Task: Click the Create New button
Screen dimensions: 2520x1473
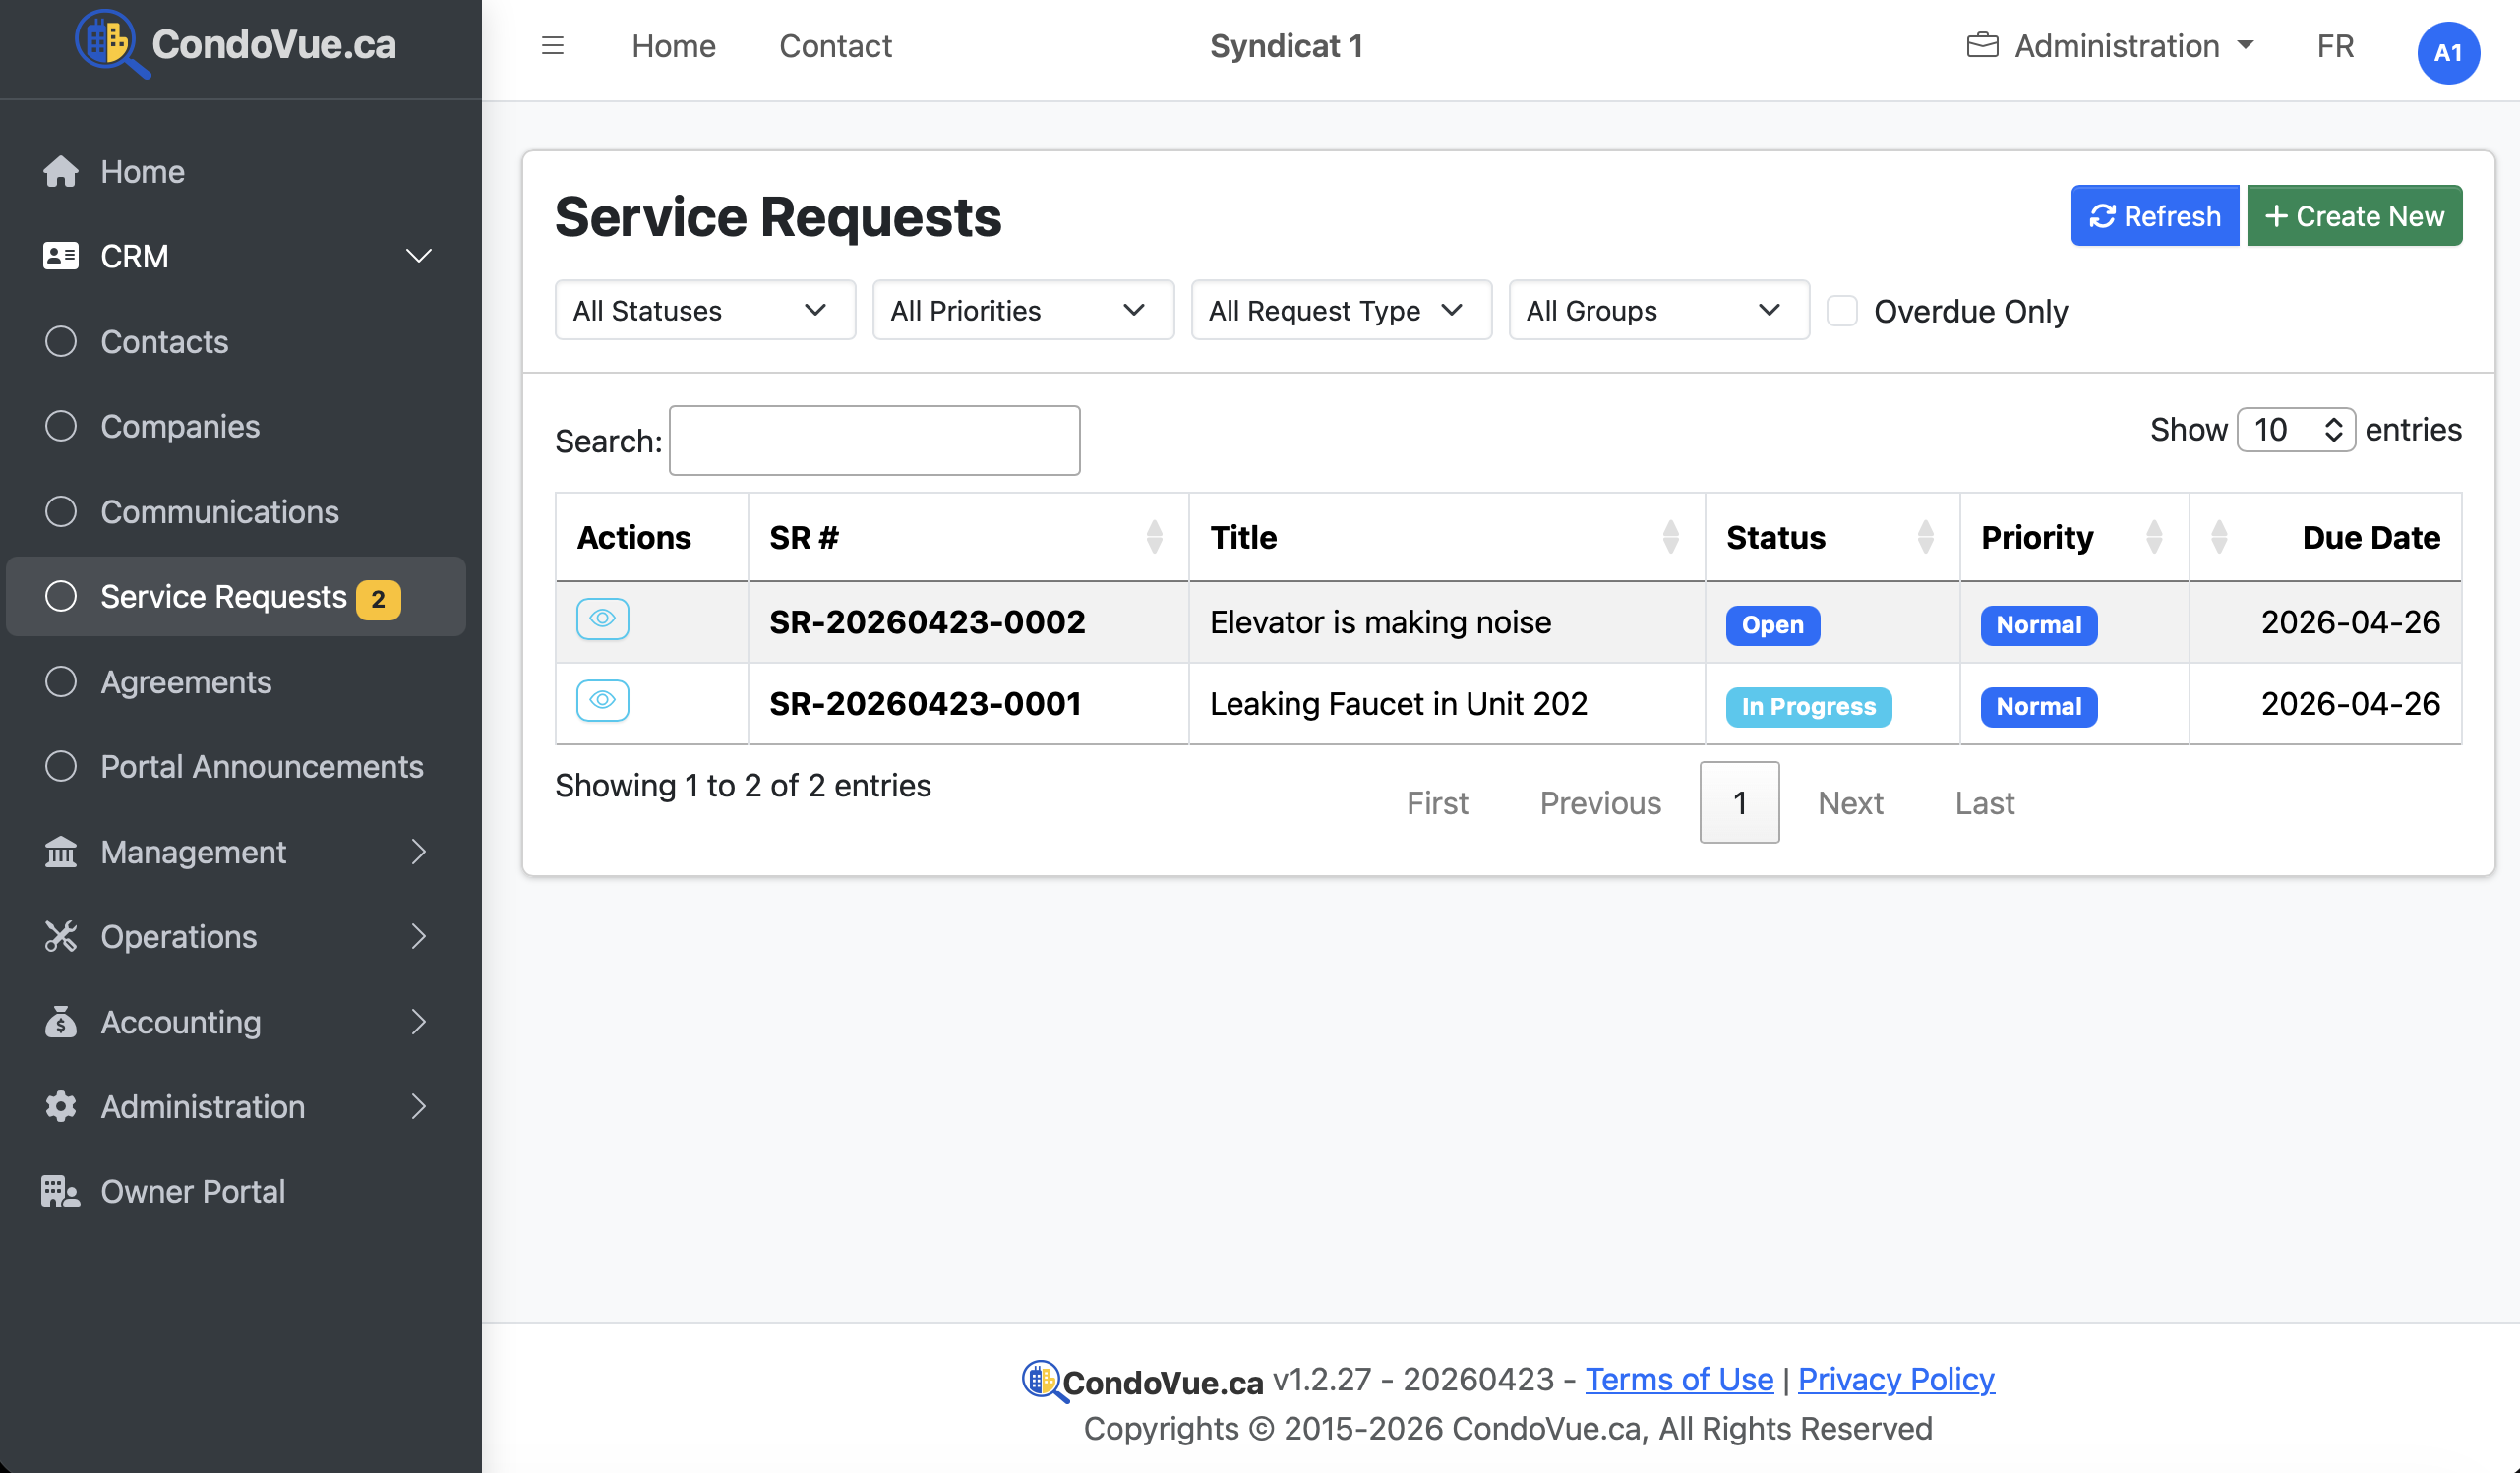Action: 2354,215
